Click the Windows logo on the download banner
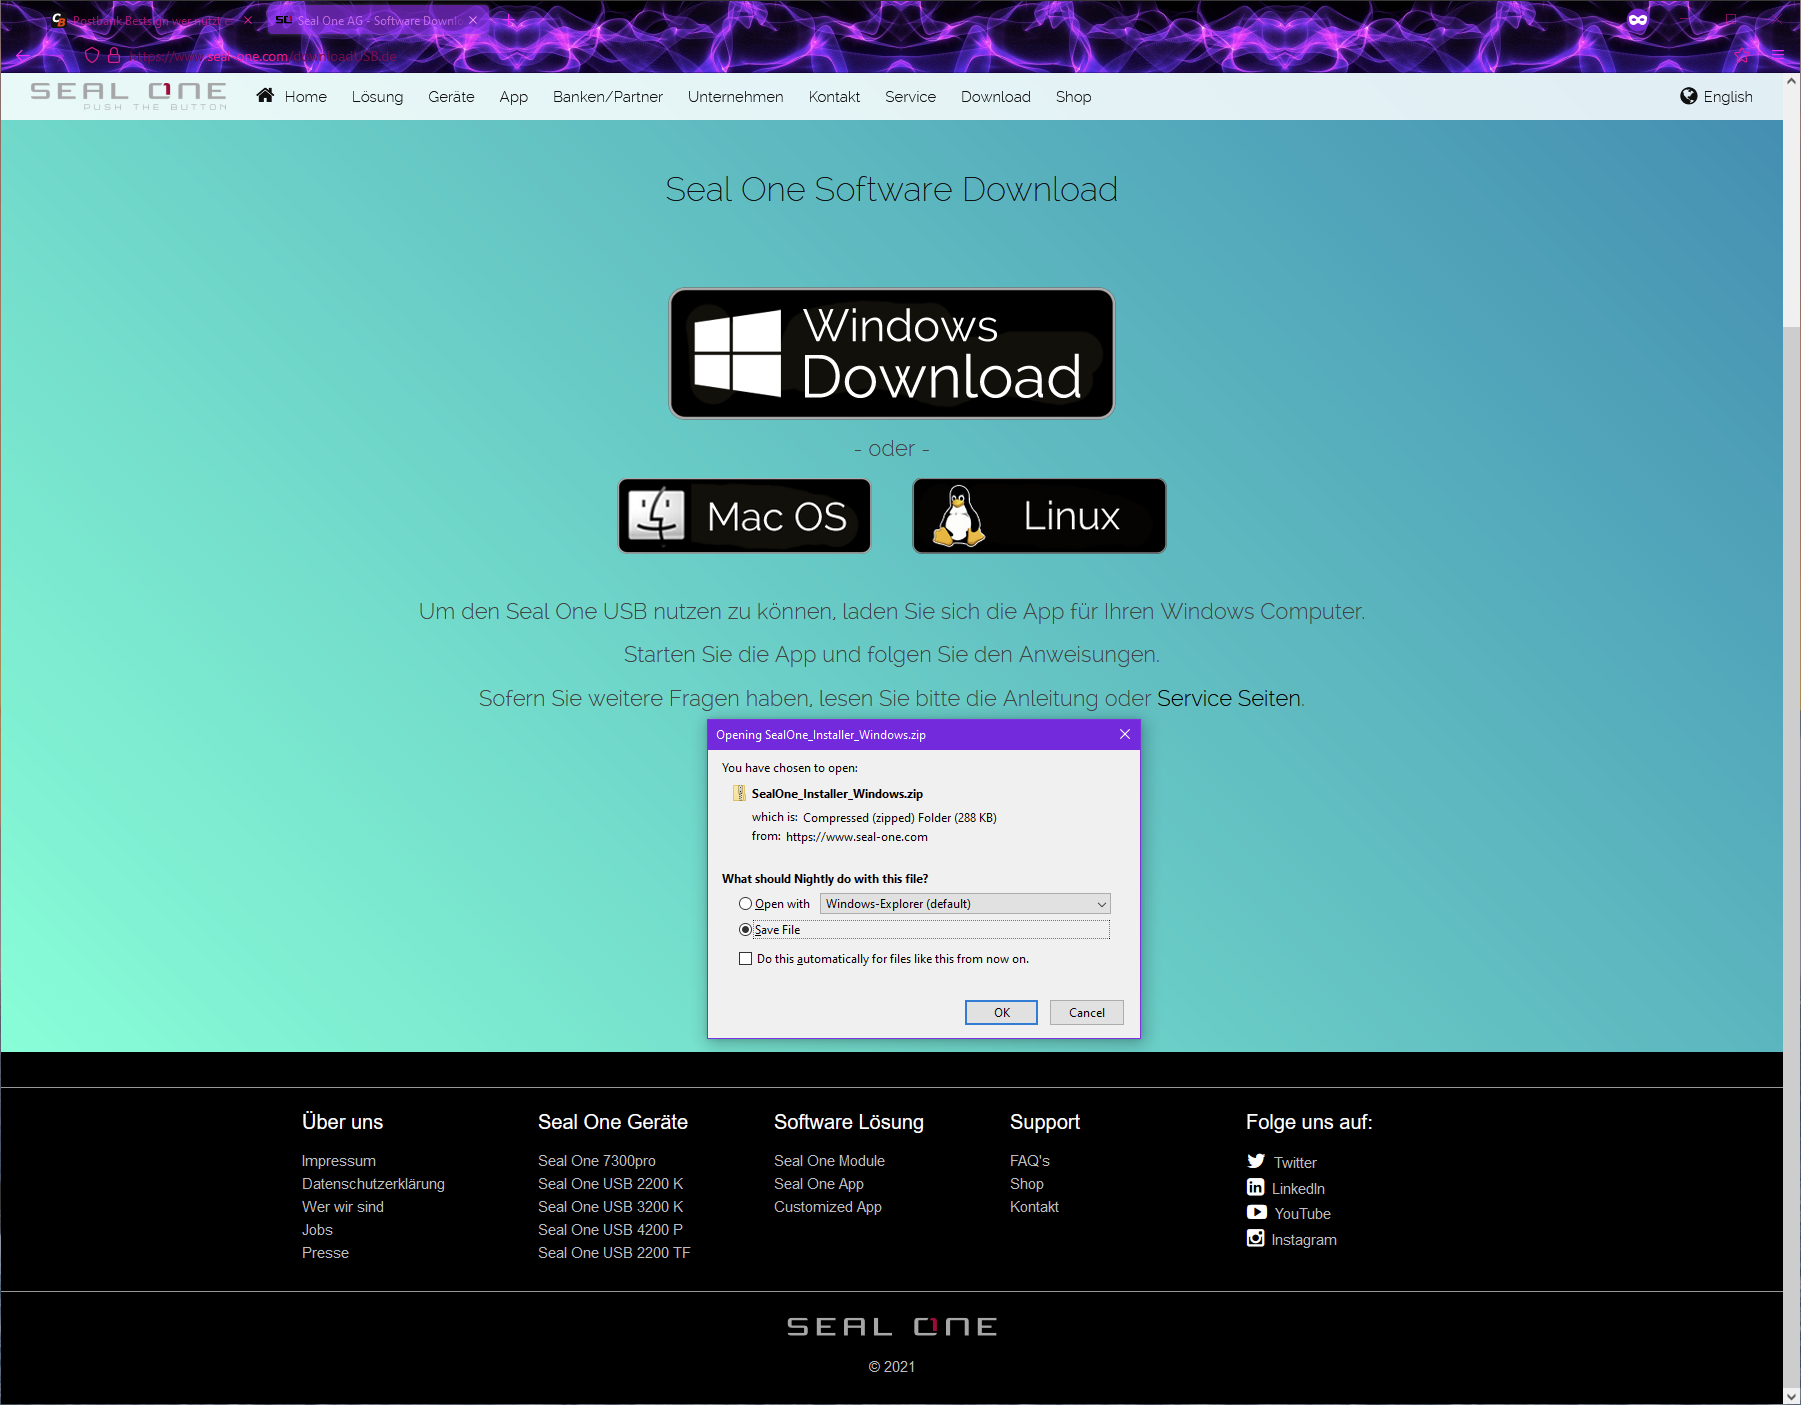The height and width of the screenshot is (1405, 1801). tap(737, 353)
